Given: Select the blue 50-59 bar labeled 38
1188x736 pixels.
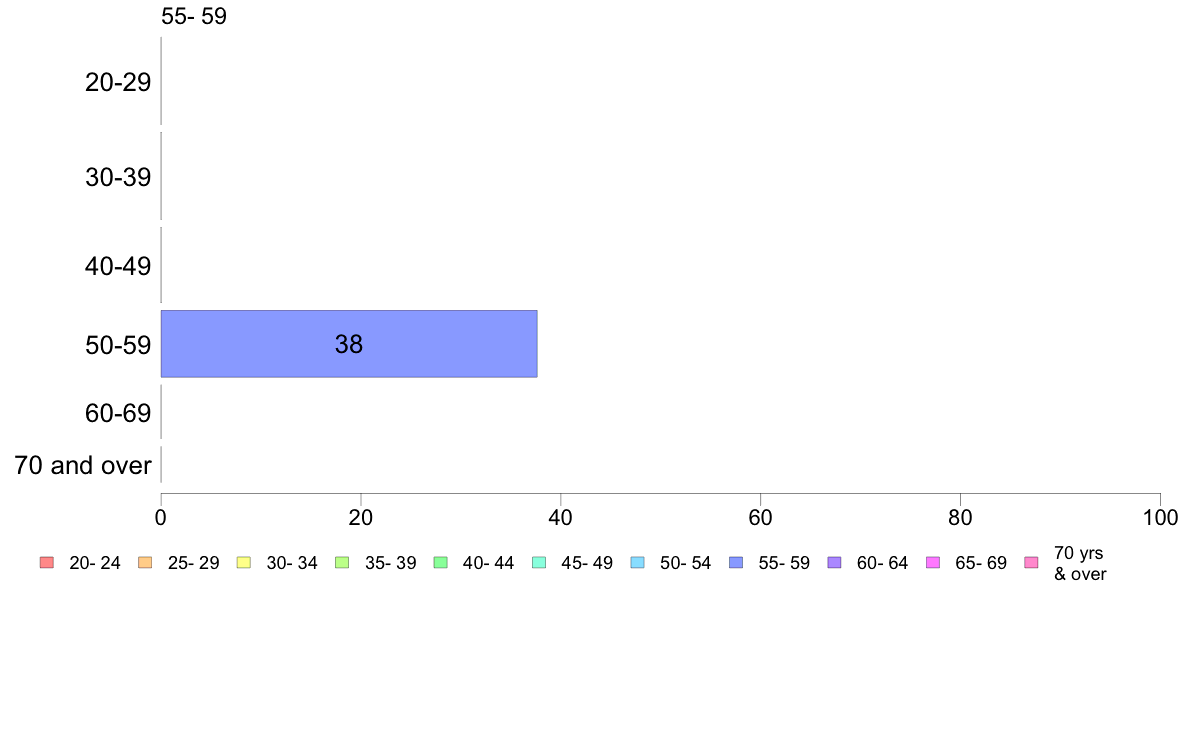Looking at the screenshot, I should 349,344.
